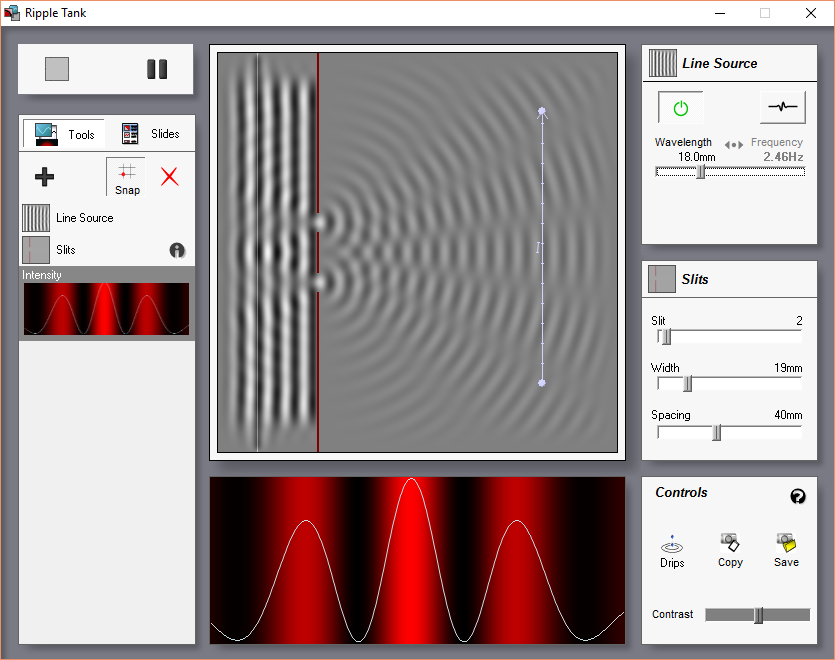Image resolution: width=835 pixels, height=660 pixels.
Task: Swap Wavelength and Frequency with arrows icon
Action: pyautogui.click(x=733, y=145)
